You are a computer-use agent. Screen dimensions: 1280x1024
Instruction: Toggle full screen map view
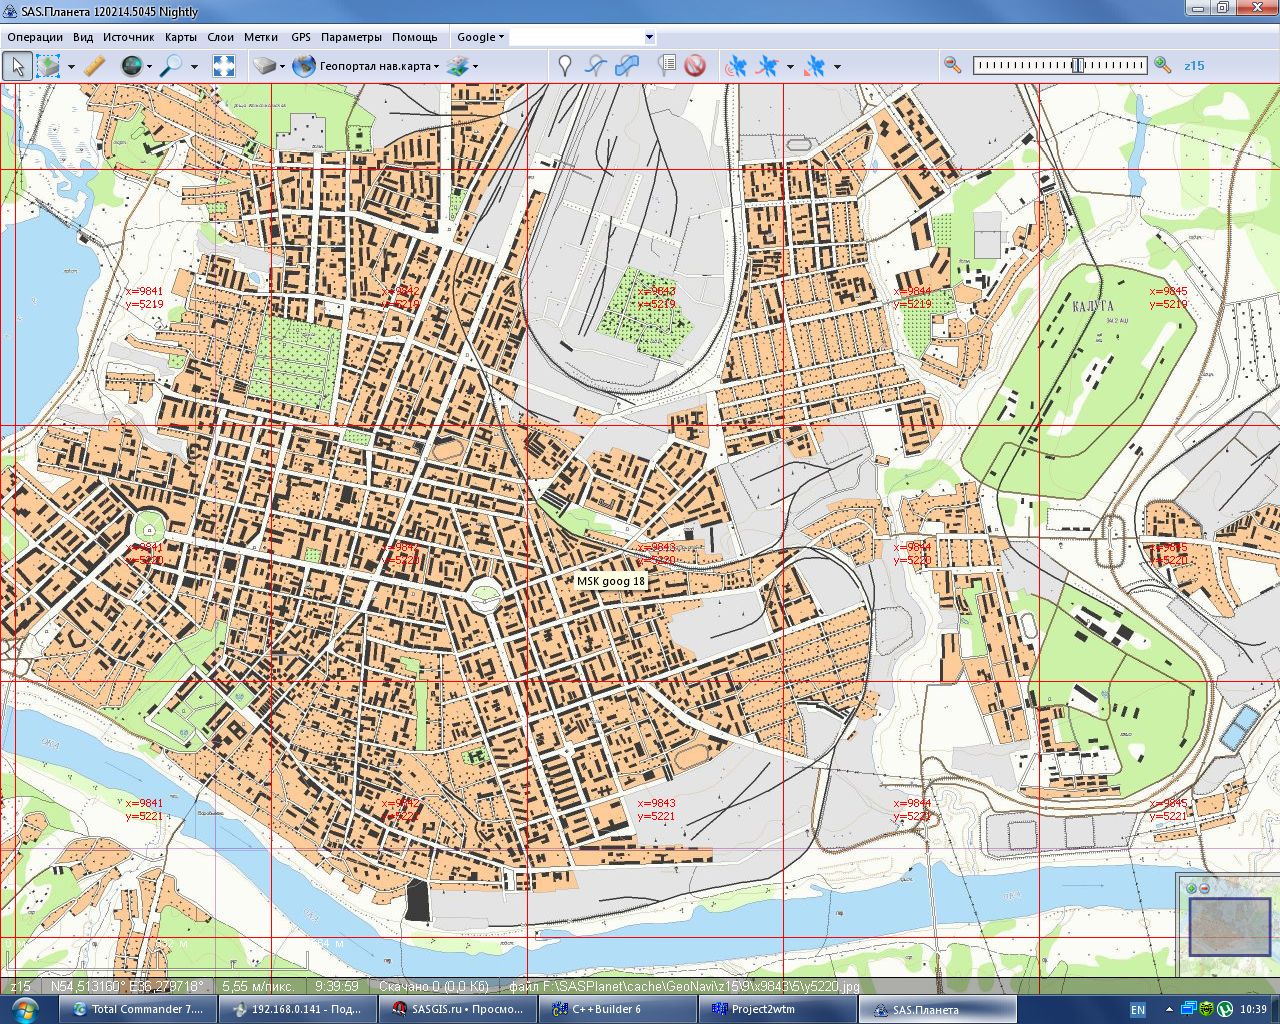tap(224, 66)
